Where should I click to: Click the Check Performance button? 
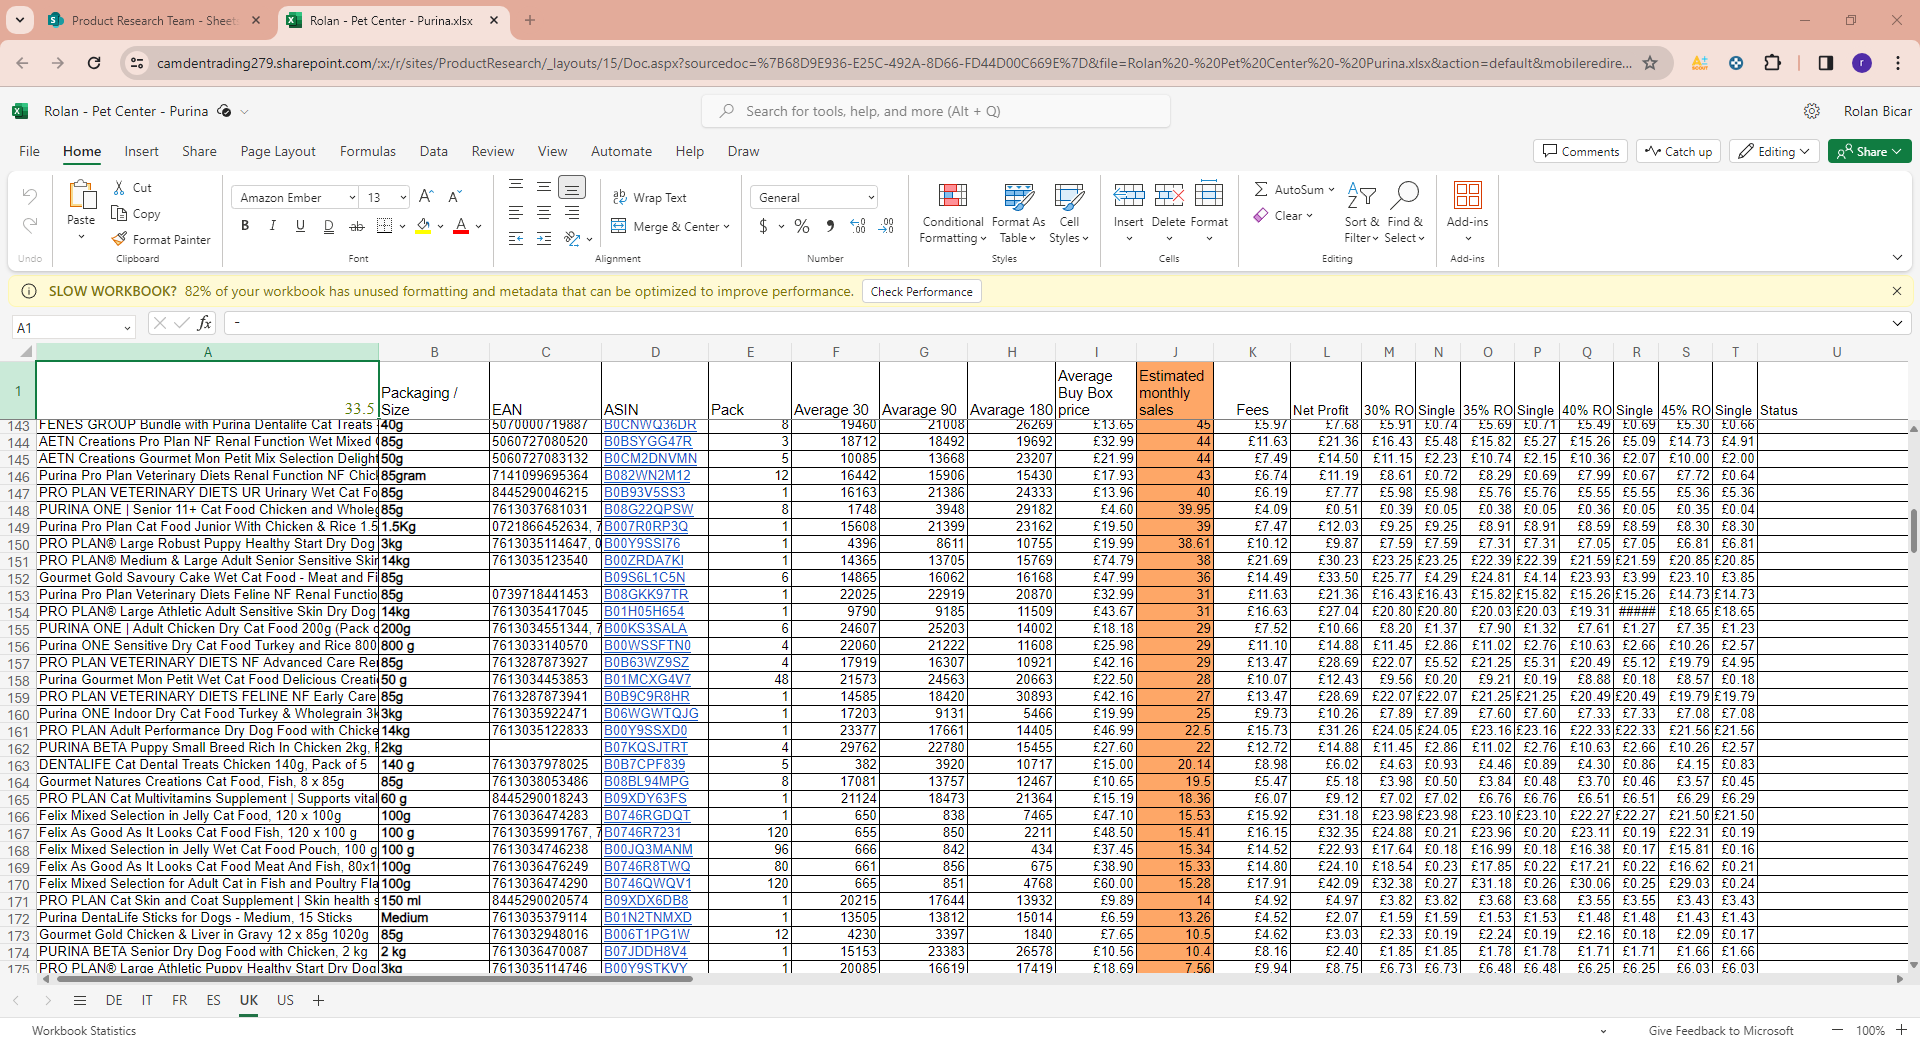click(921, 292)
